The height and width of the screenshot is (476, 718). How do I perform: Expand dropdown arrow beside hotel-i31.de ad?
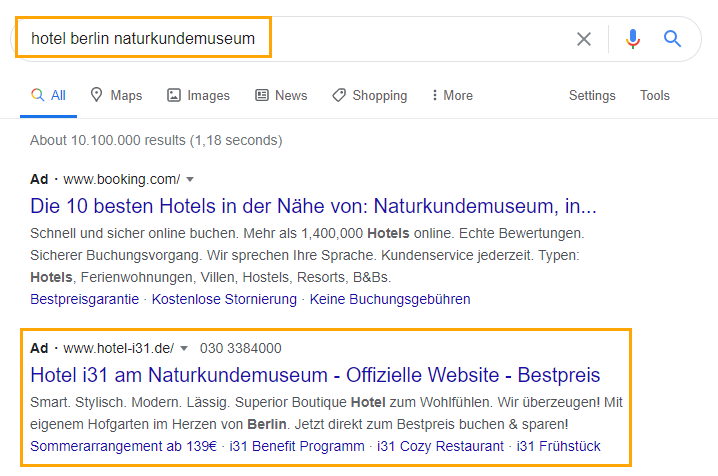pos(184,348)
